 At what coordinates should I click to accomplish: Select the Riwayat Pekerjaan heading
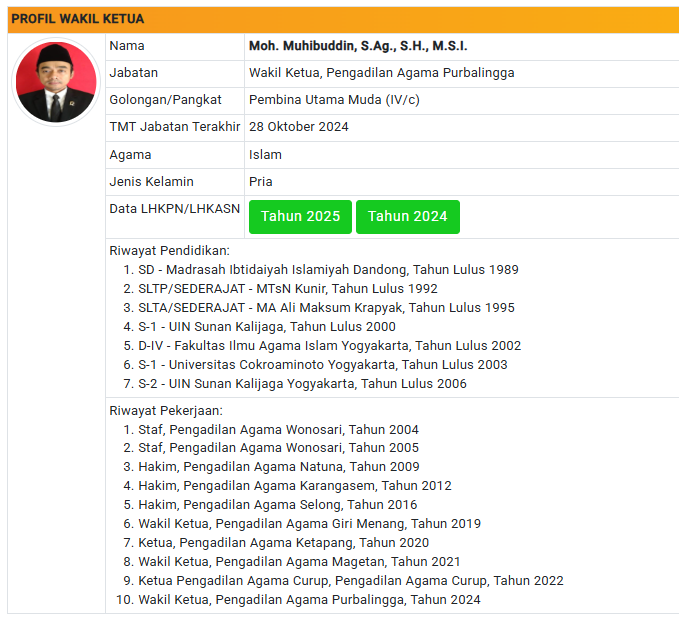tap(166, 410)
